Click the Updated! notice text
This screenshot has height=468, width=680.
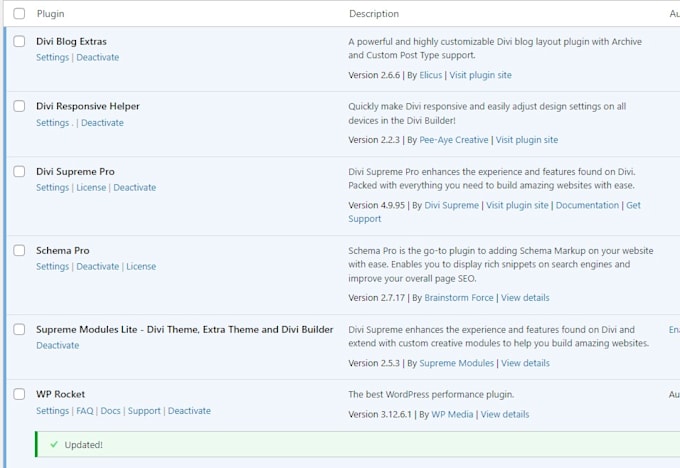click(83, 445)
